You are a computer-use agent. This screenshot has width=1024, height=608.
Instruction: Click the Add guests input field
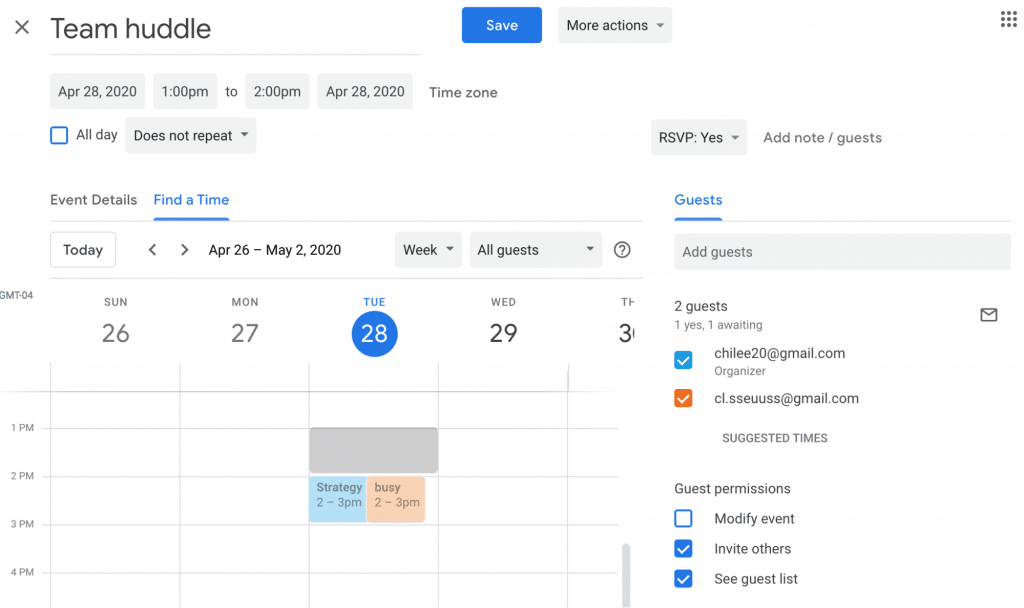coord(842,252)
